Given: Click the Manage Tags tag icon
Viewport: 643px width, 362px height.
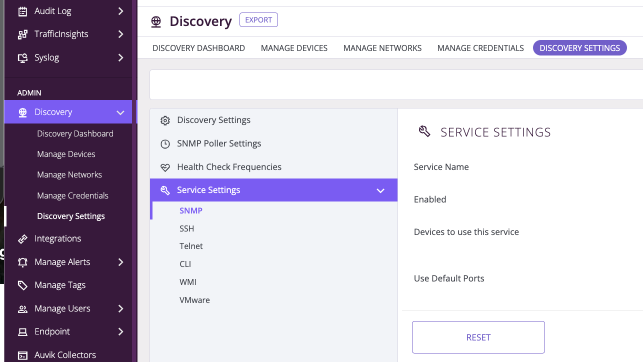Looking at the screenshot, I should (x=23, y=285).
